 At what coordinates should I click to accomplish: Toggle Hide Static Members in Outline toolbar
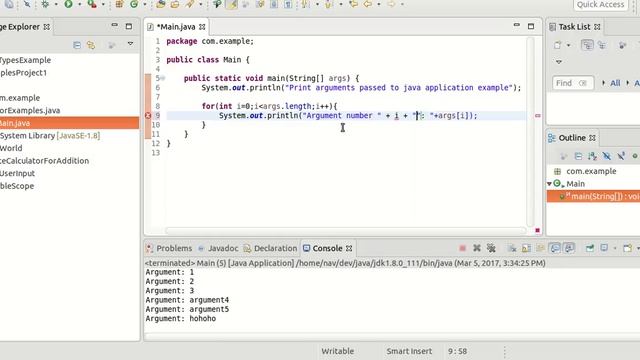point(621,156)
